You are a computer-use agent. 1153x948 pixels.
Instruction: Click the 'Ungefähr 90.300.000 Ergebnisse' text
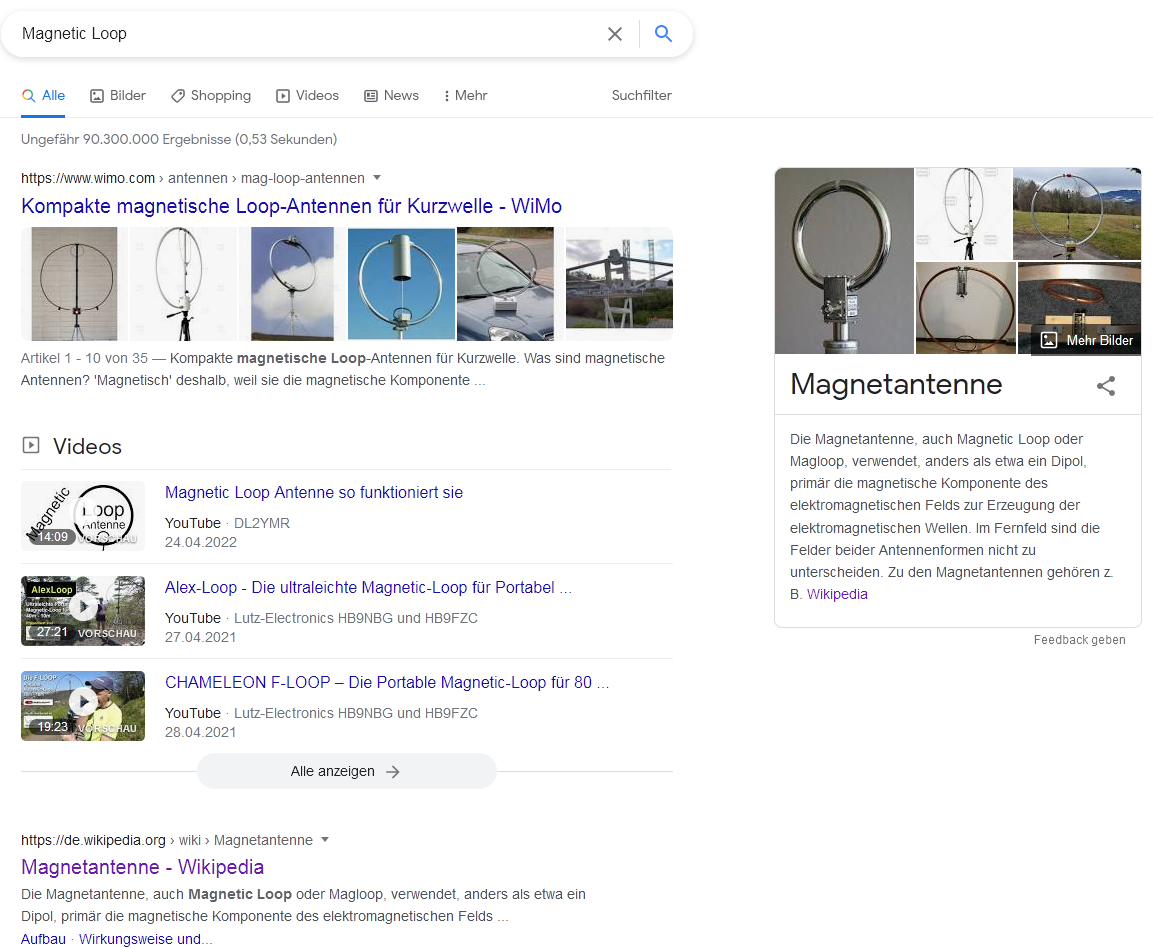pyautogui.click(x=179, y=139)
